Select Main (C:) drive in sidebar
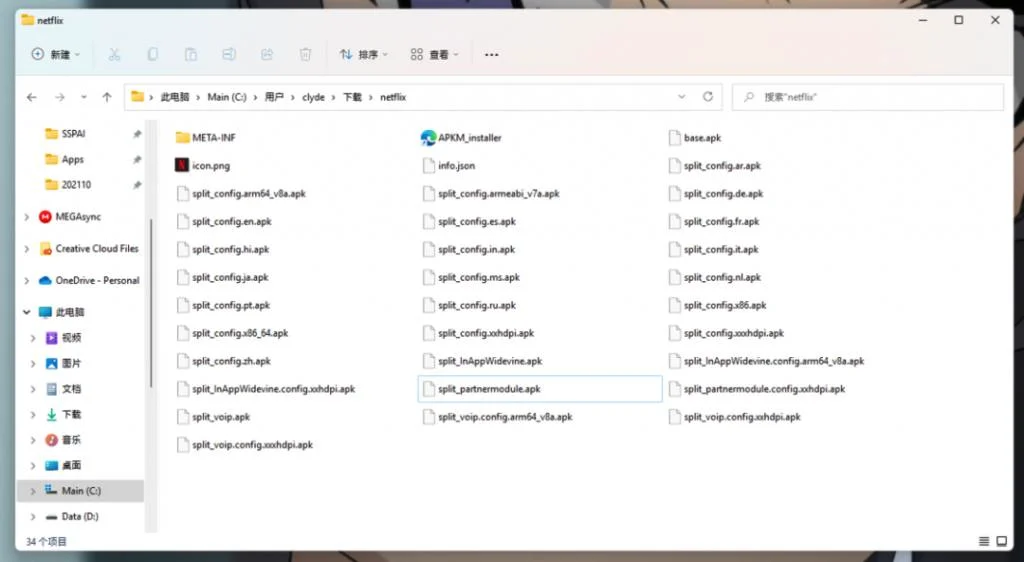The image size is (1024, 562). (x=80, y=491)
